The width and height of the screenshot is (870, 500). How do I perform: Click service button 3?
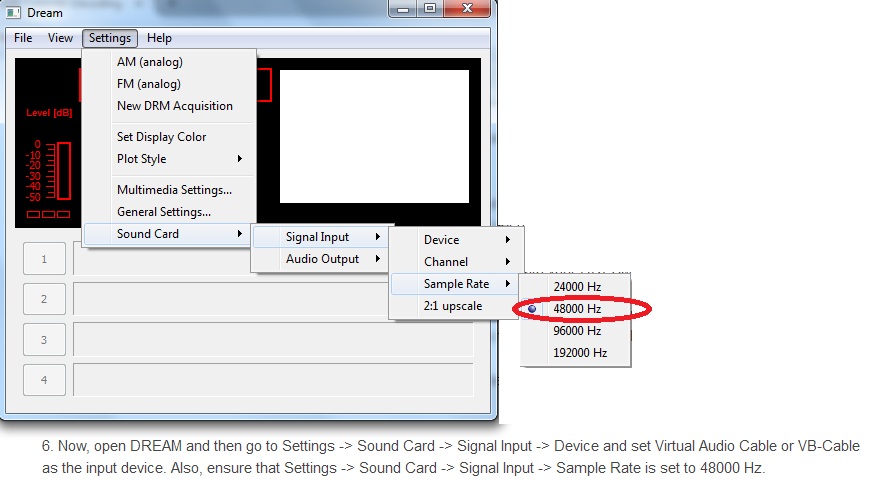[x=44, y=340]
